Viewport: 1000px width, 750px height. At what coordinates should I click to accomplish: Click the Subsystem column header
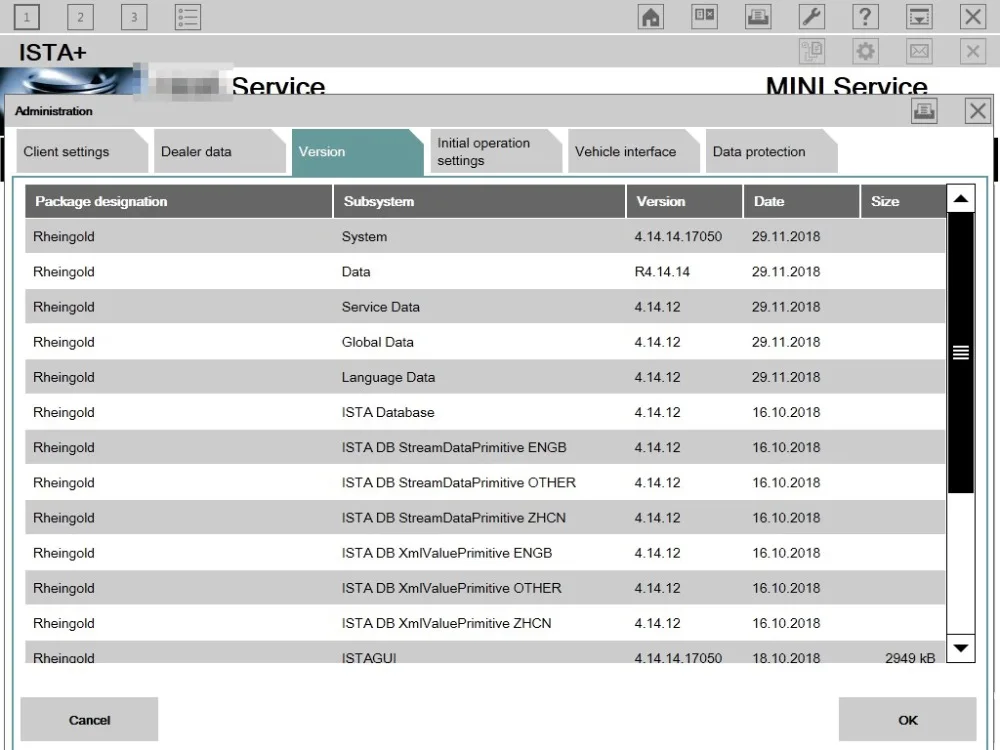pos(479,202)
